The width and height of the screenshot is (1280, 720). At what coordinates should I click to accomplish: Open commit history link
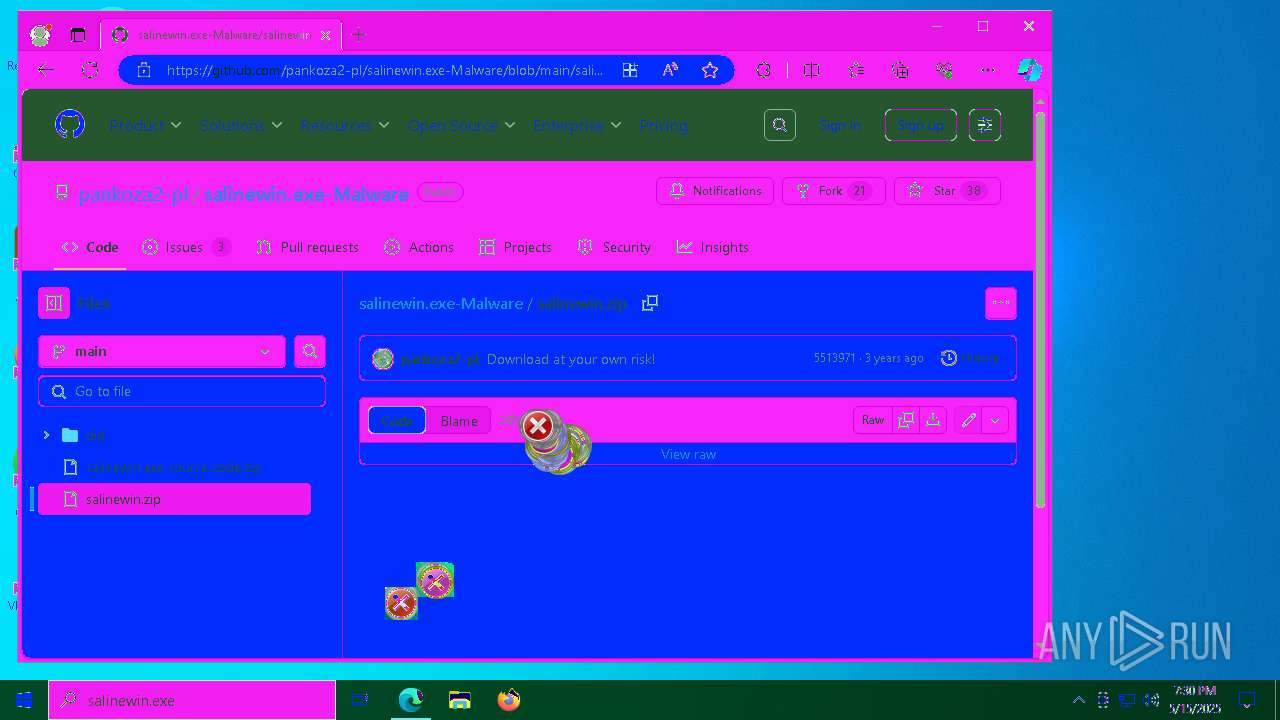(970, 358)
